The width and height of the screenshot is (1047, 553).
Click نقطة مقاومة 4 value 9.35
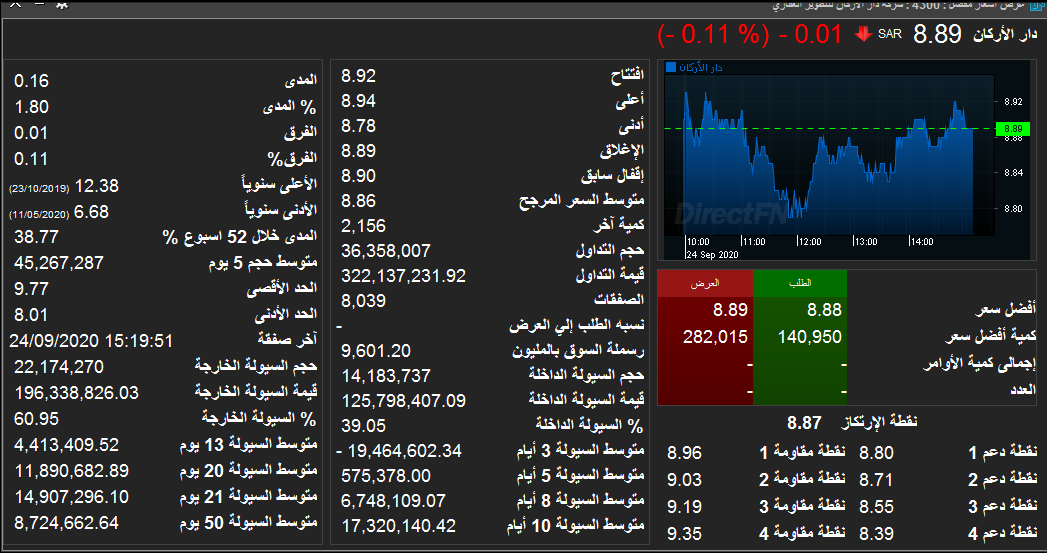coord(684,534)
